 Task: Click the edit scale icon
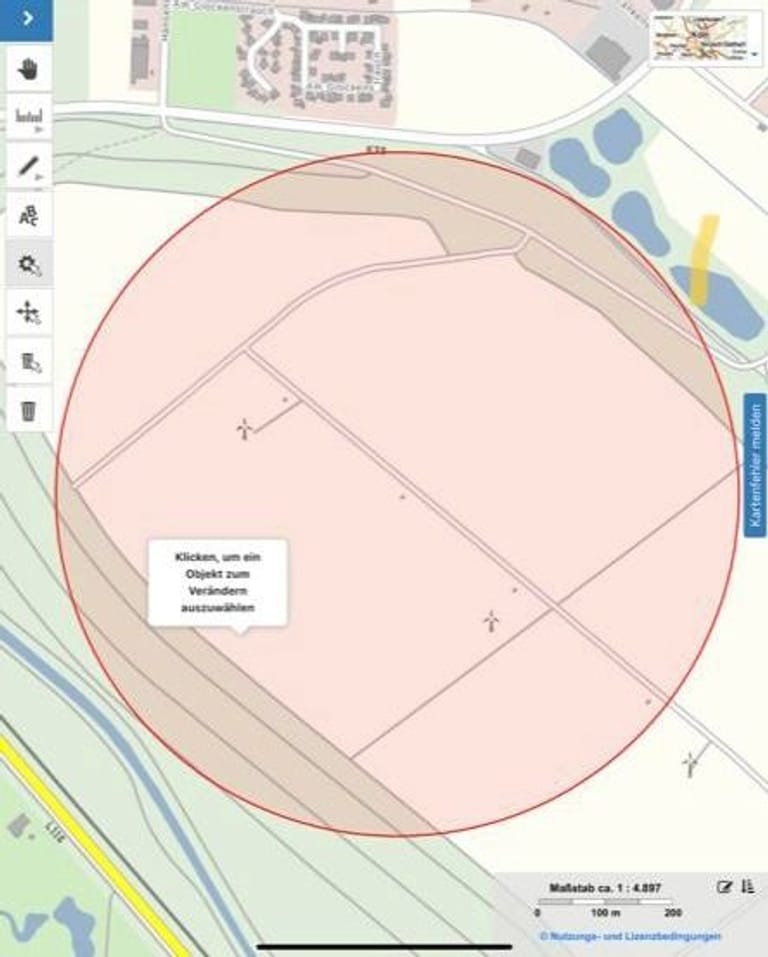(725, 887)
